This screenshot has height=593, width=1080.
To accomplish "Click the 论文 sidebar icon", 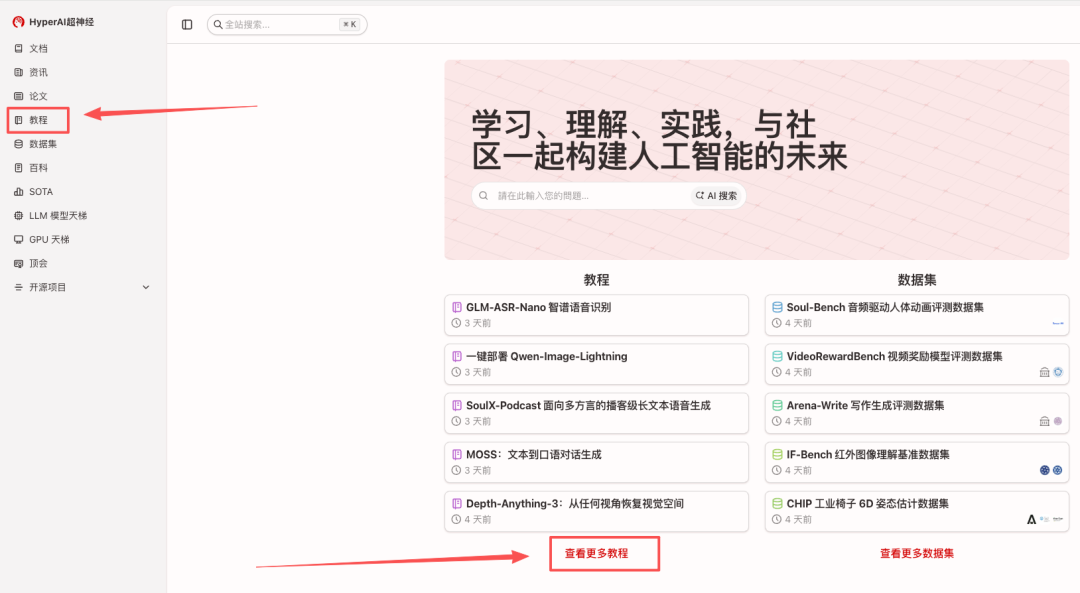I will 19,96.
